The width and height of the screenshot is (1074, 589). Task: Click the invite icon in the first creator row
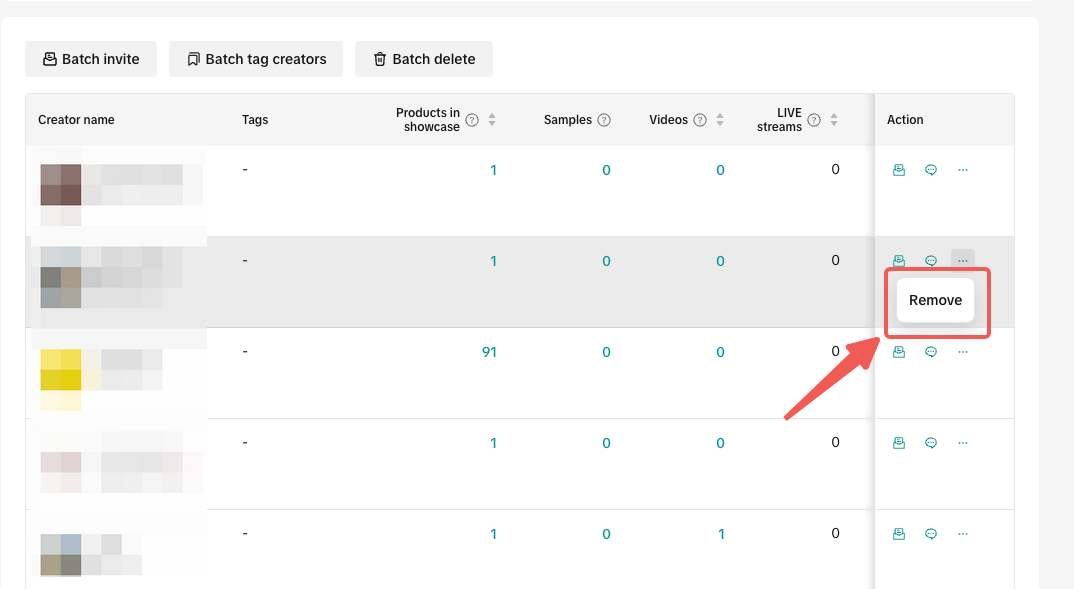(x=899, y=170)
